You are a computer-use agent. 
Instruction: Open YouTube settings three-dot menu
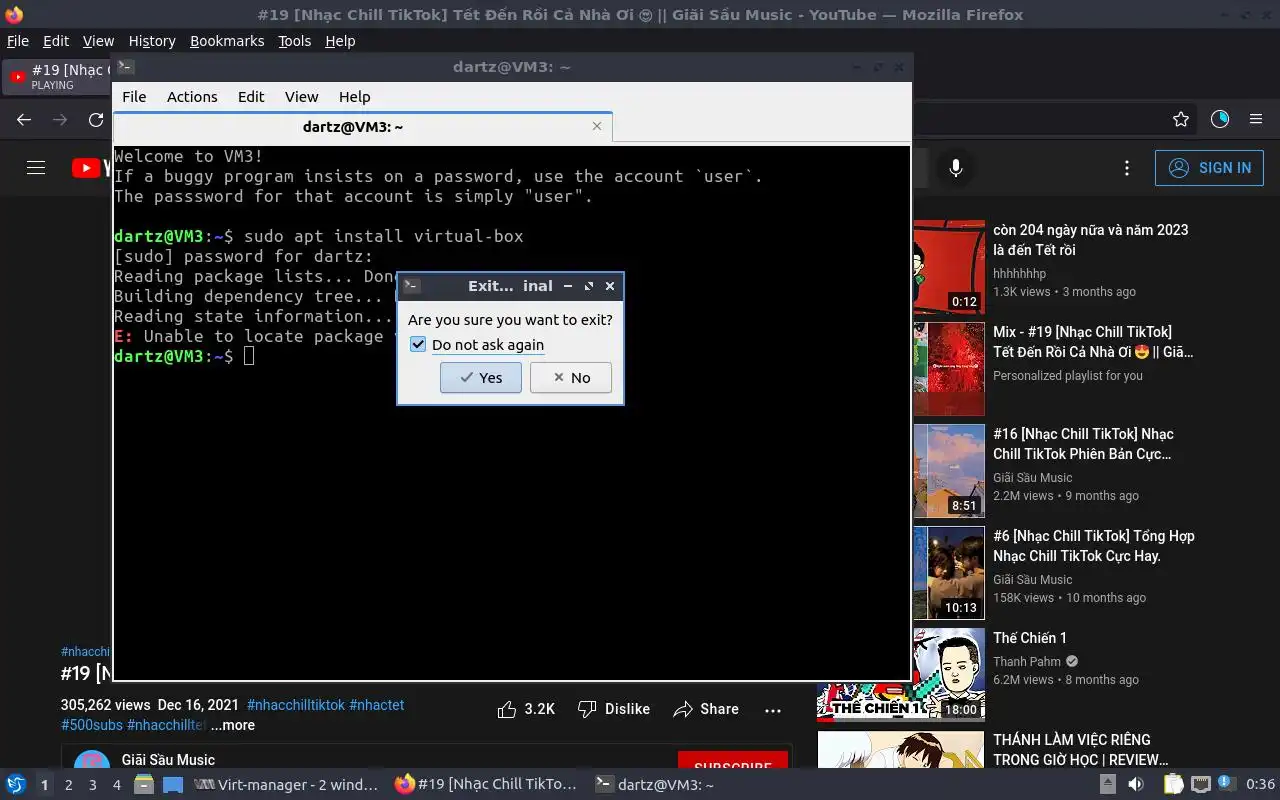click(x=1127, y=168)
